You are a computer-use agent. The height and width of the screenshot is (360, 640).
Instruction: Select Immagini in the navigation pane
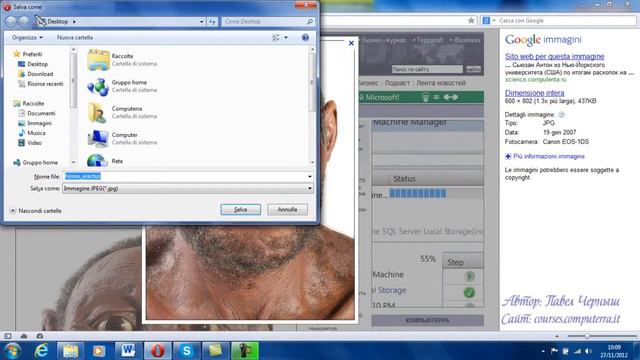(x=35, y=123)
